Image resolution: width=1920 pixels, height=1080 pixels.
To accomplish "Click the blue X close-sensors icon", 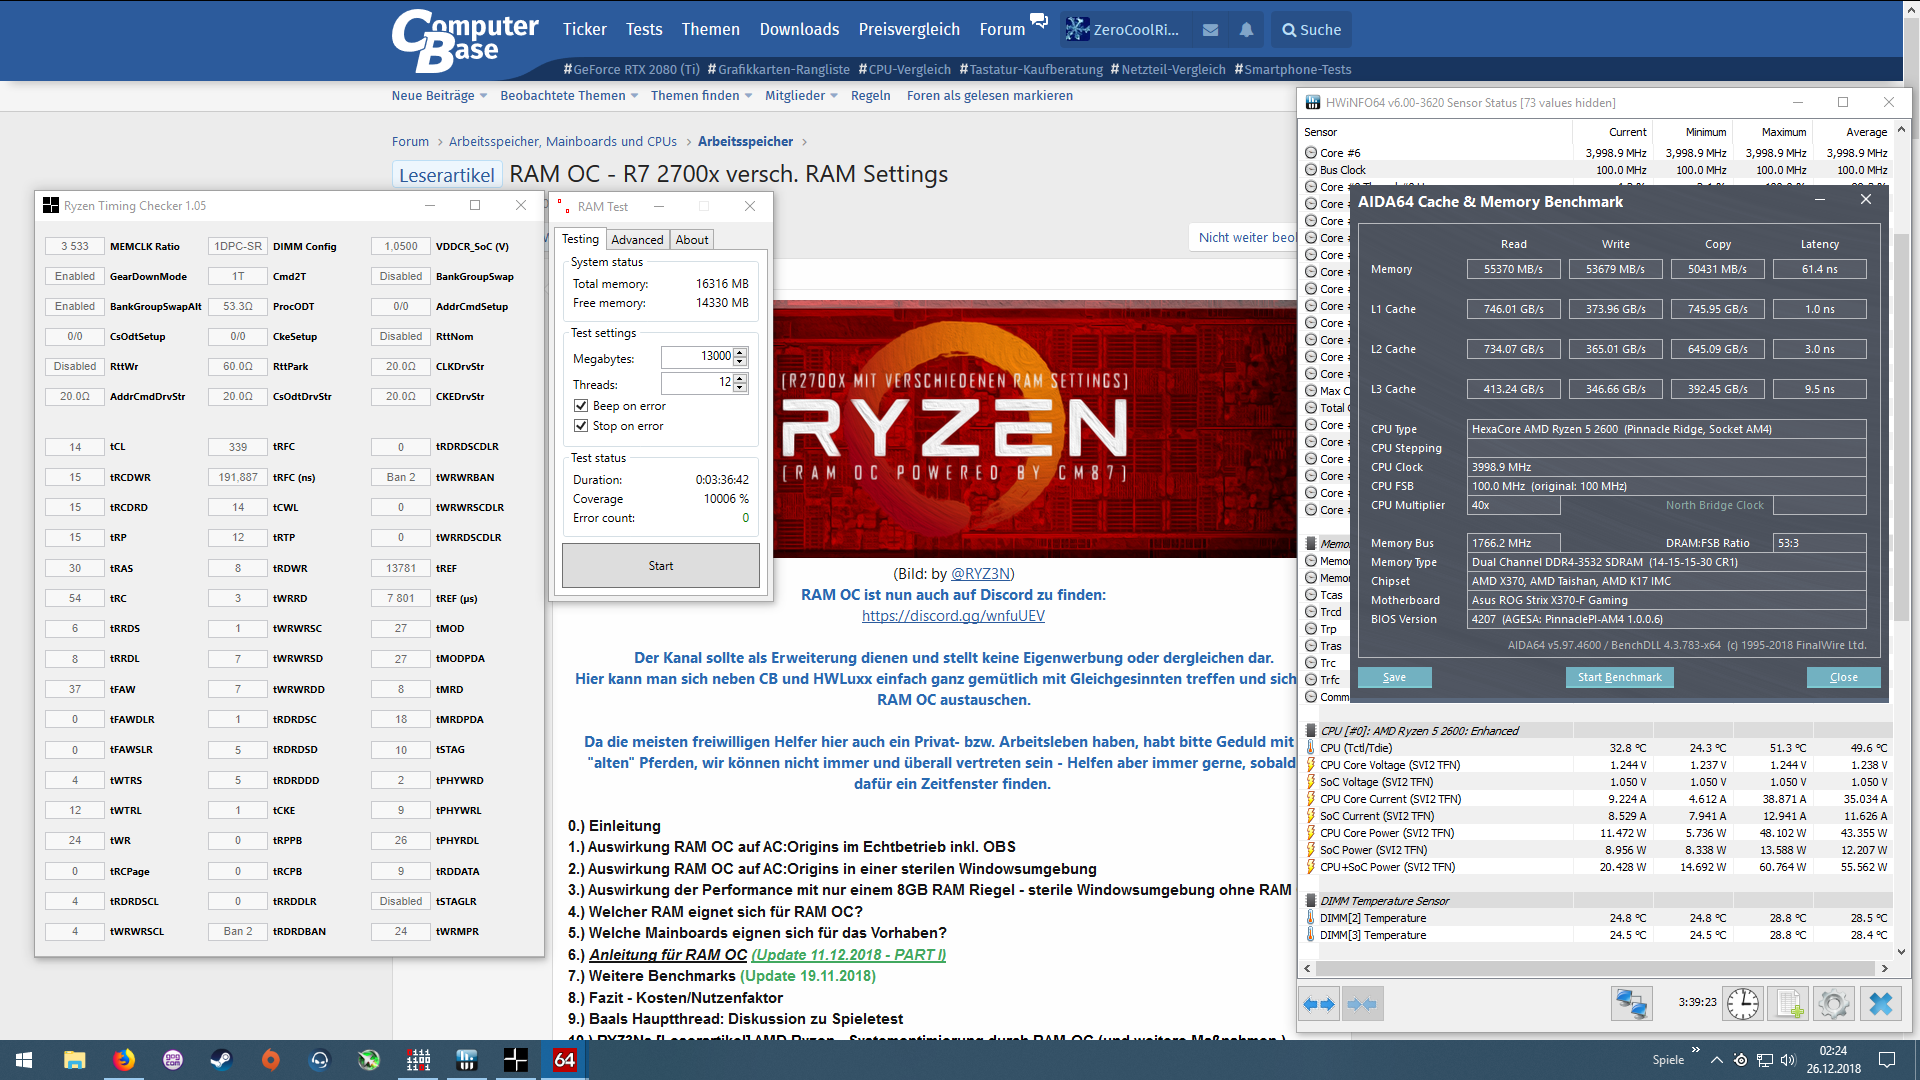I will (x=1881, y=1003).
